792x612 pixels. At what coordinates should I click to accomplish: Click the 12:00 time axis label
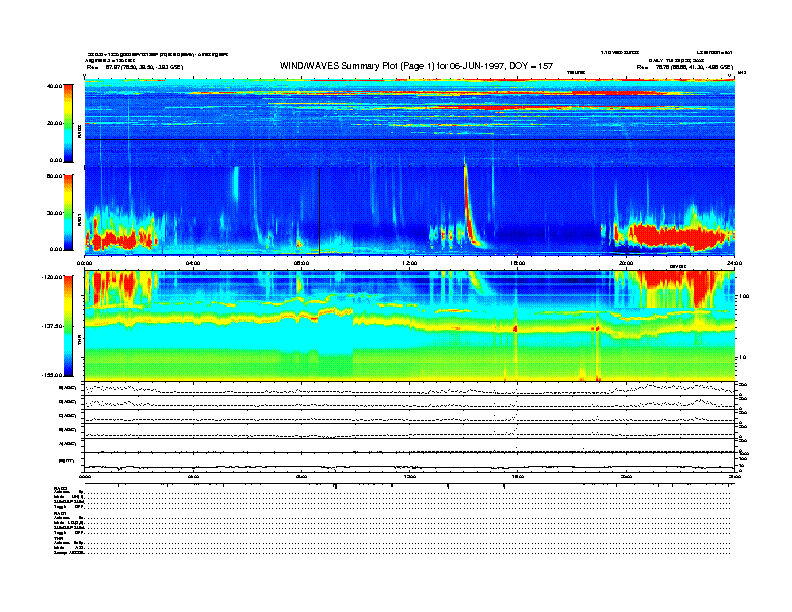point(410,262)
